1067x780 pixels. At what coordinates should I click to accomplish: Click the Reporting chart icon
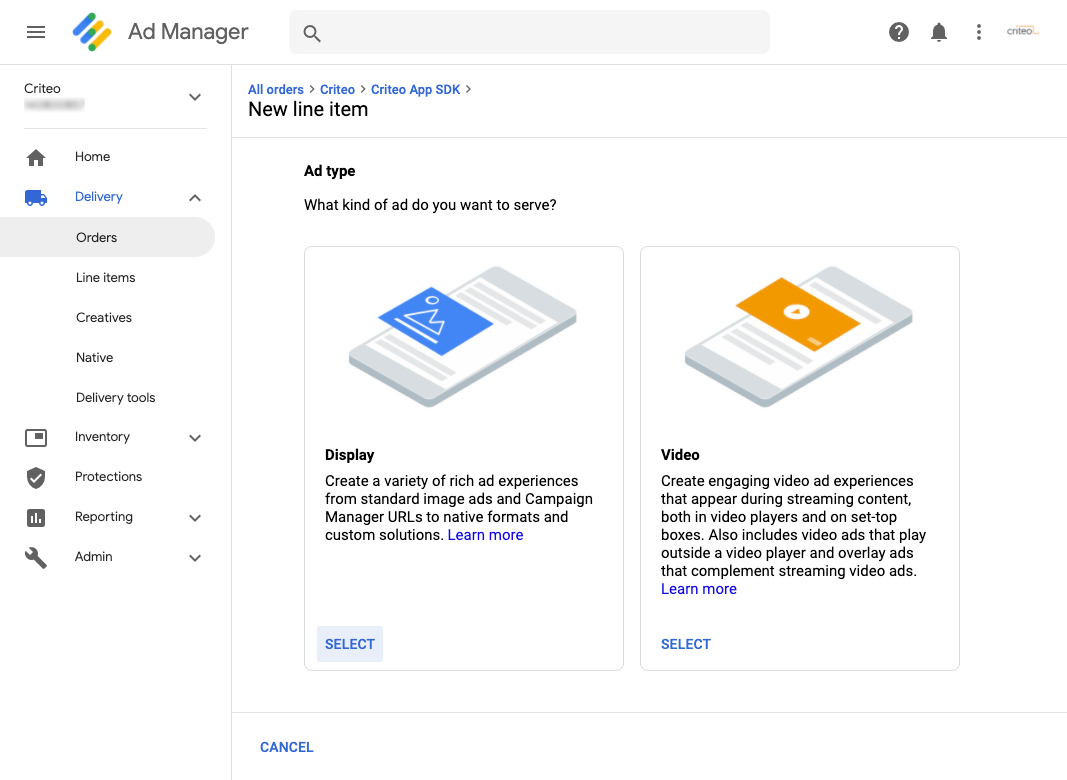coord(36,517)
